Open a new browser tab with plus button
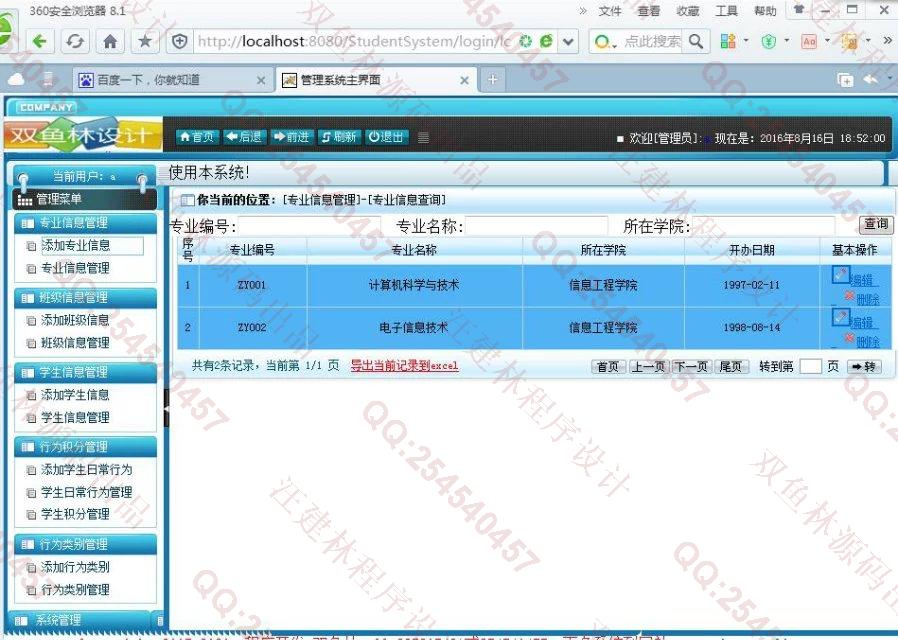The width and height of the screenshot is (898, 640). (x=493, y=80)
